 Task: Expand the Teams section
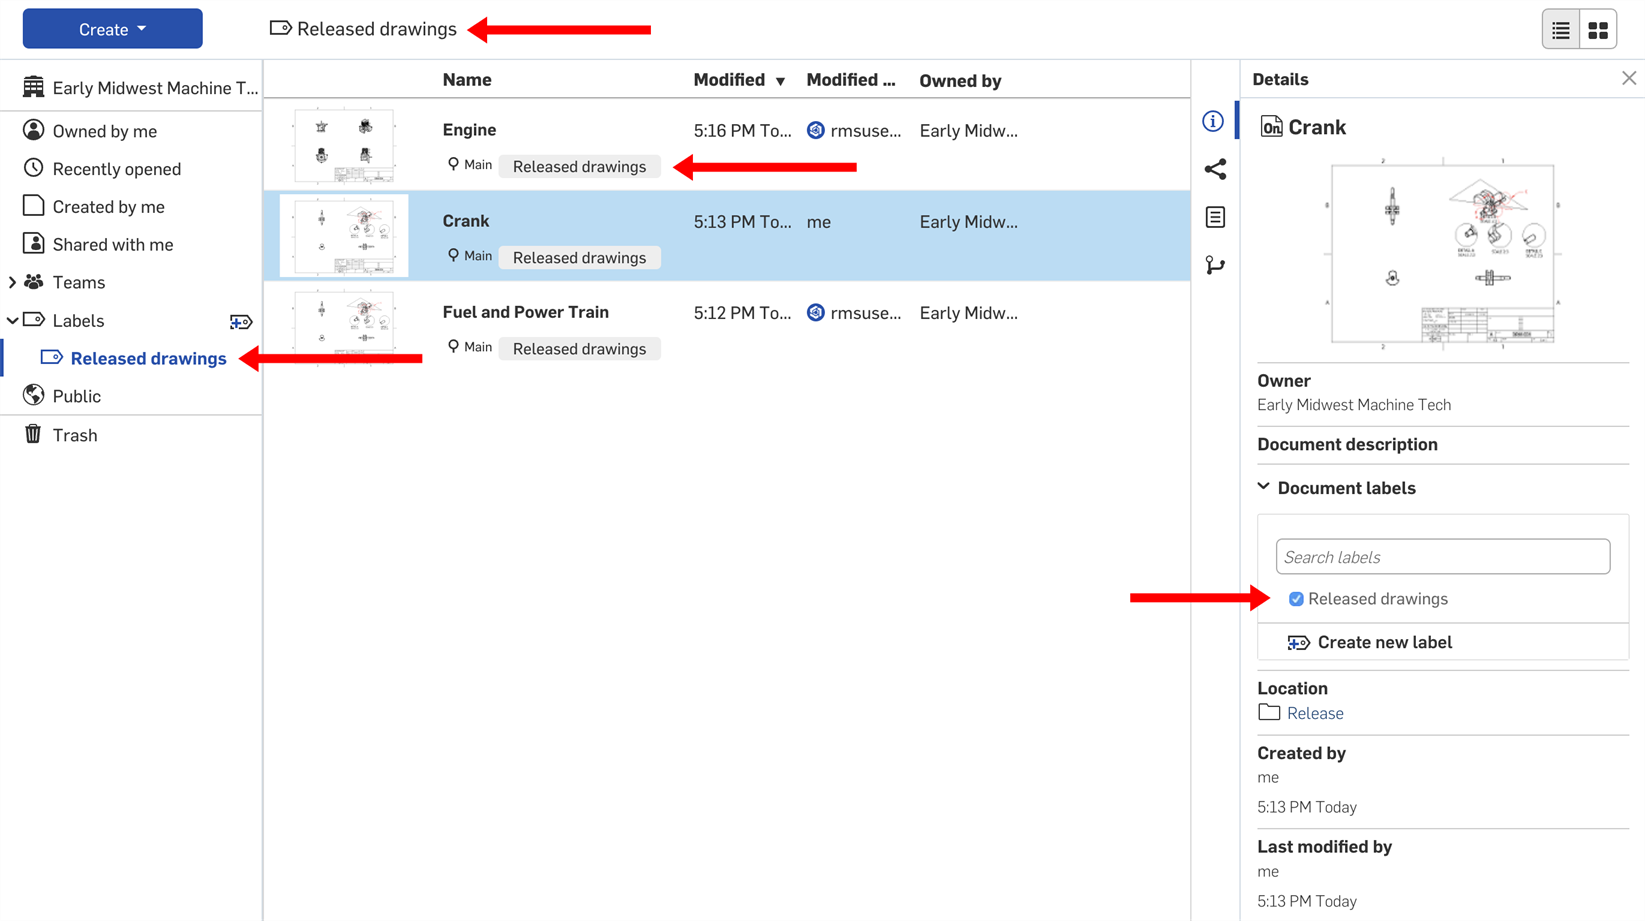[x=12, y=283]
